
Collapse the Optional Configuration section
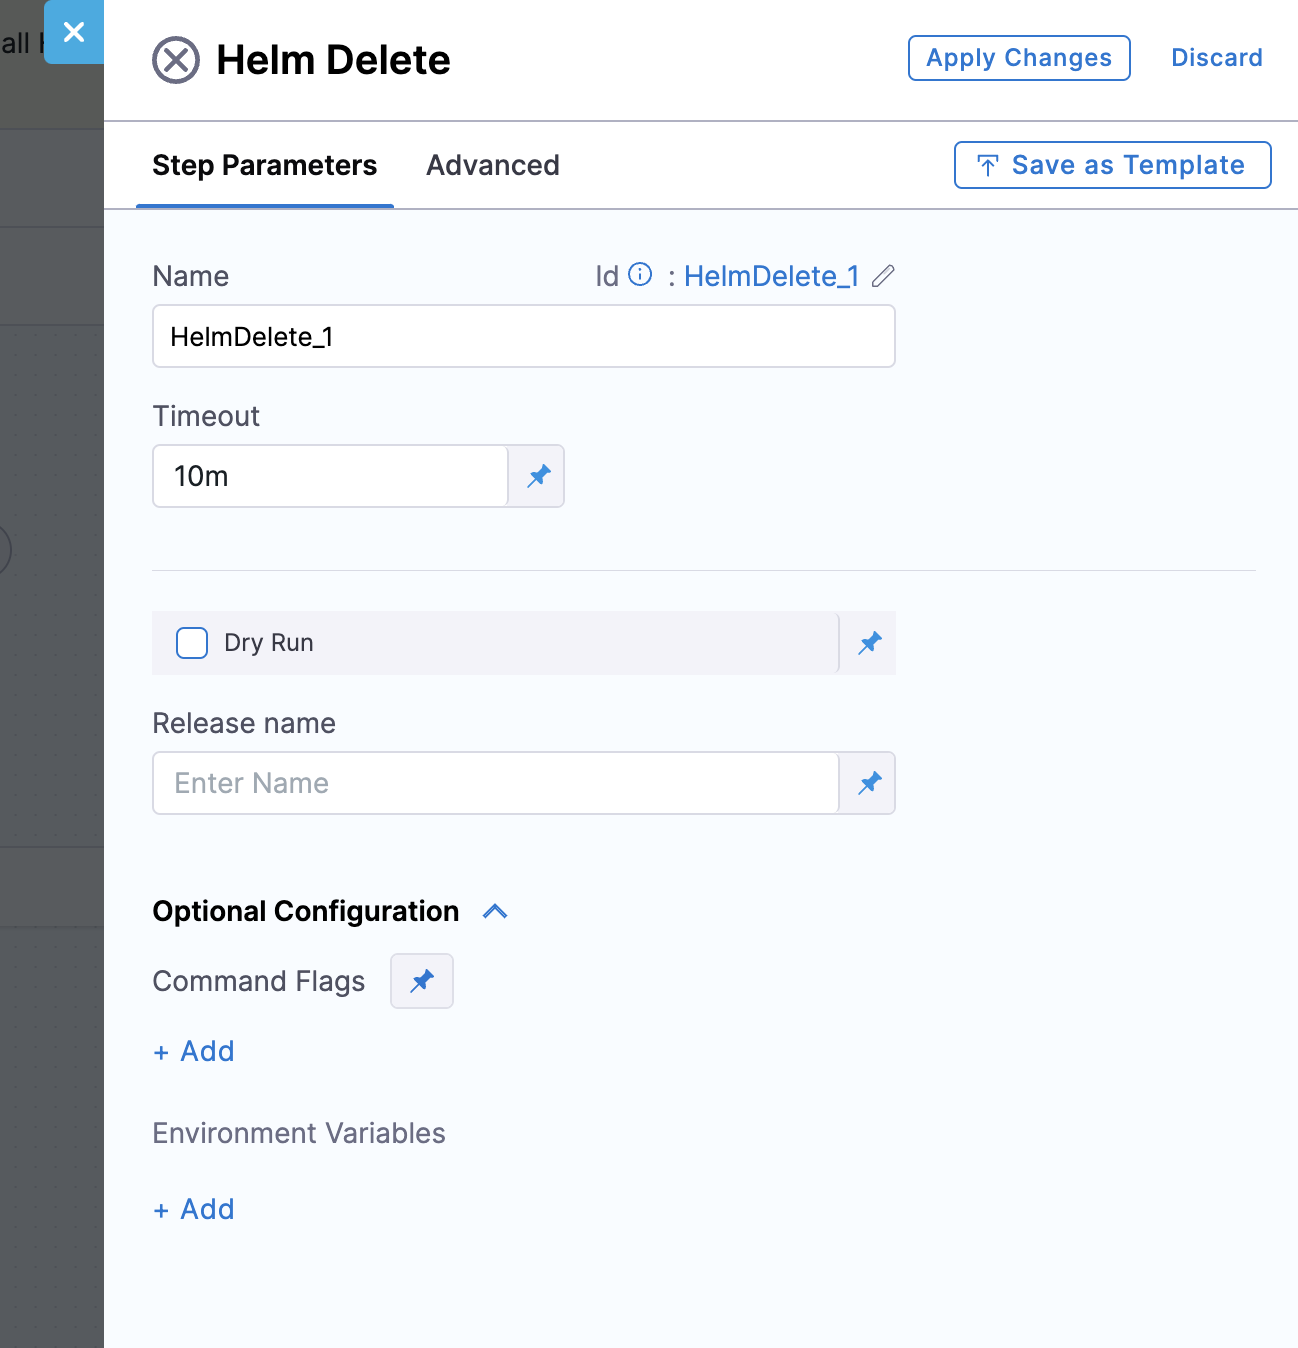click(495, 911)
